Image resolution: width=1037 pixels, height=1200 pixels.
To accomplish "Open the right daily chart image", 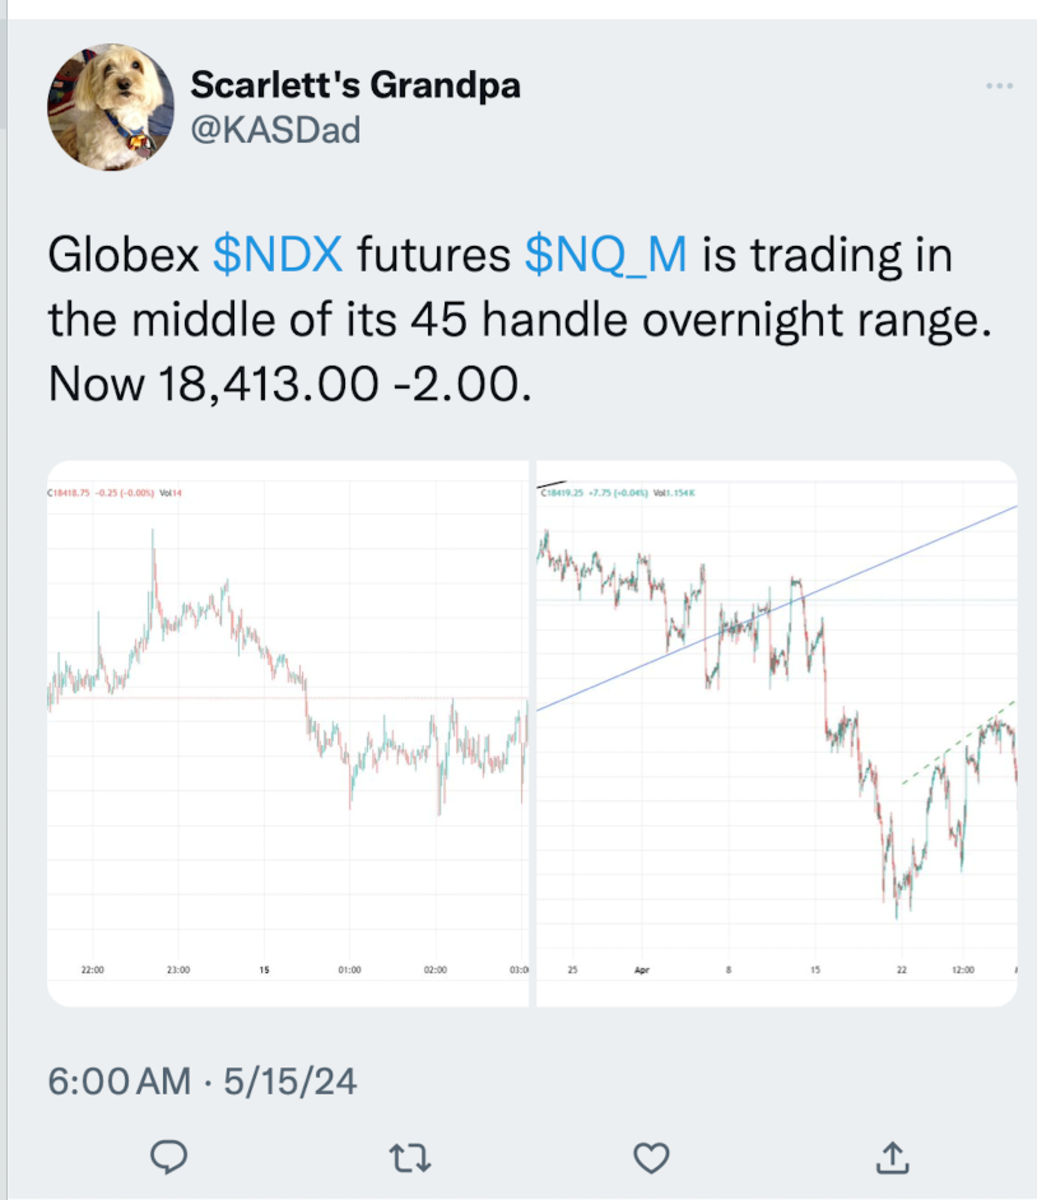I will tap(777, 733).
